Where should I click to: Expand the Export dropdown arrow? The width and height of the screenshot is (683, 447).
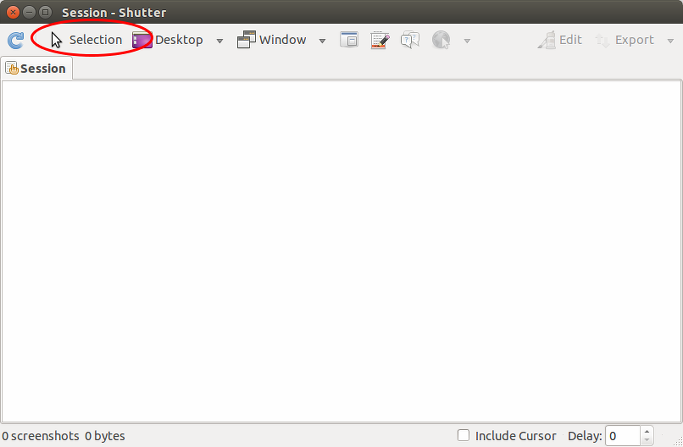coord(670,41)
